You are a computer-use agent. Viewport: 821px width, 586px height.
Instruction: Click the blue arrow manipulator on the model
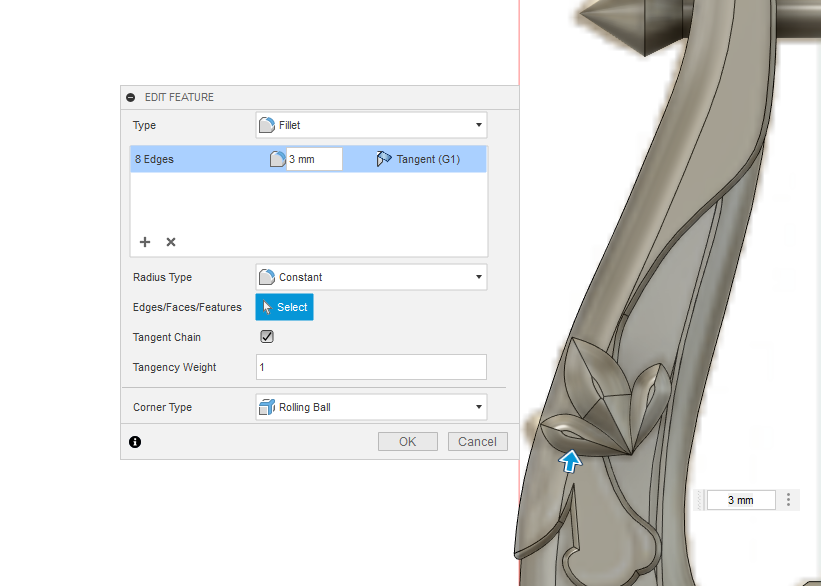click(569, 462)
